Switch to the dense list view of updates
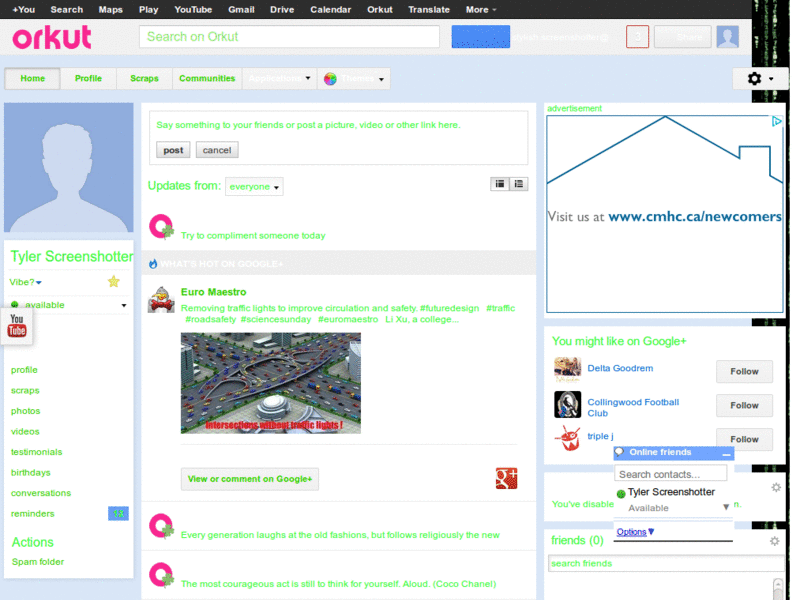 click(x=499, y=184)
